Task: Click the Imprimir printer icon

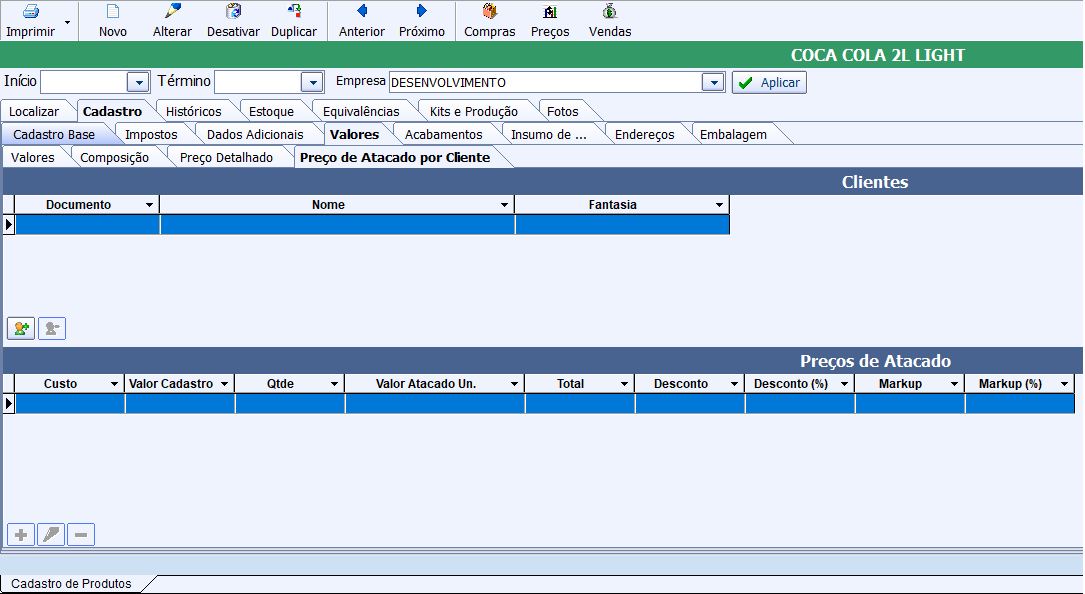Action: pos(30,12)
